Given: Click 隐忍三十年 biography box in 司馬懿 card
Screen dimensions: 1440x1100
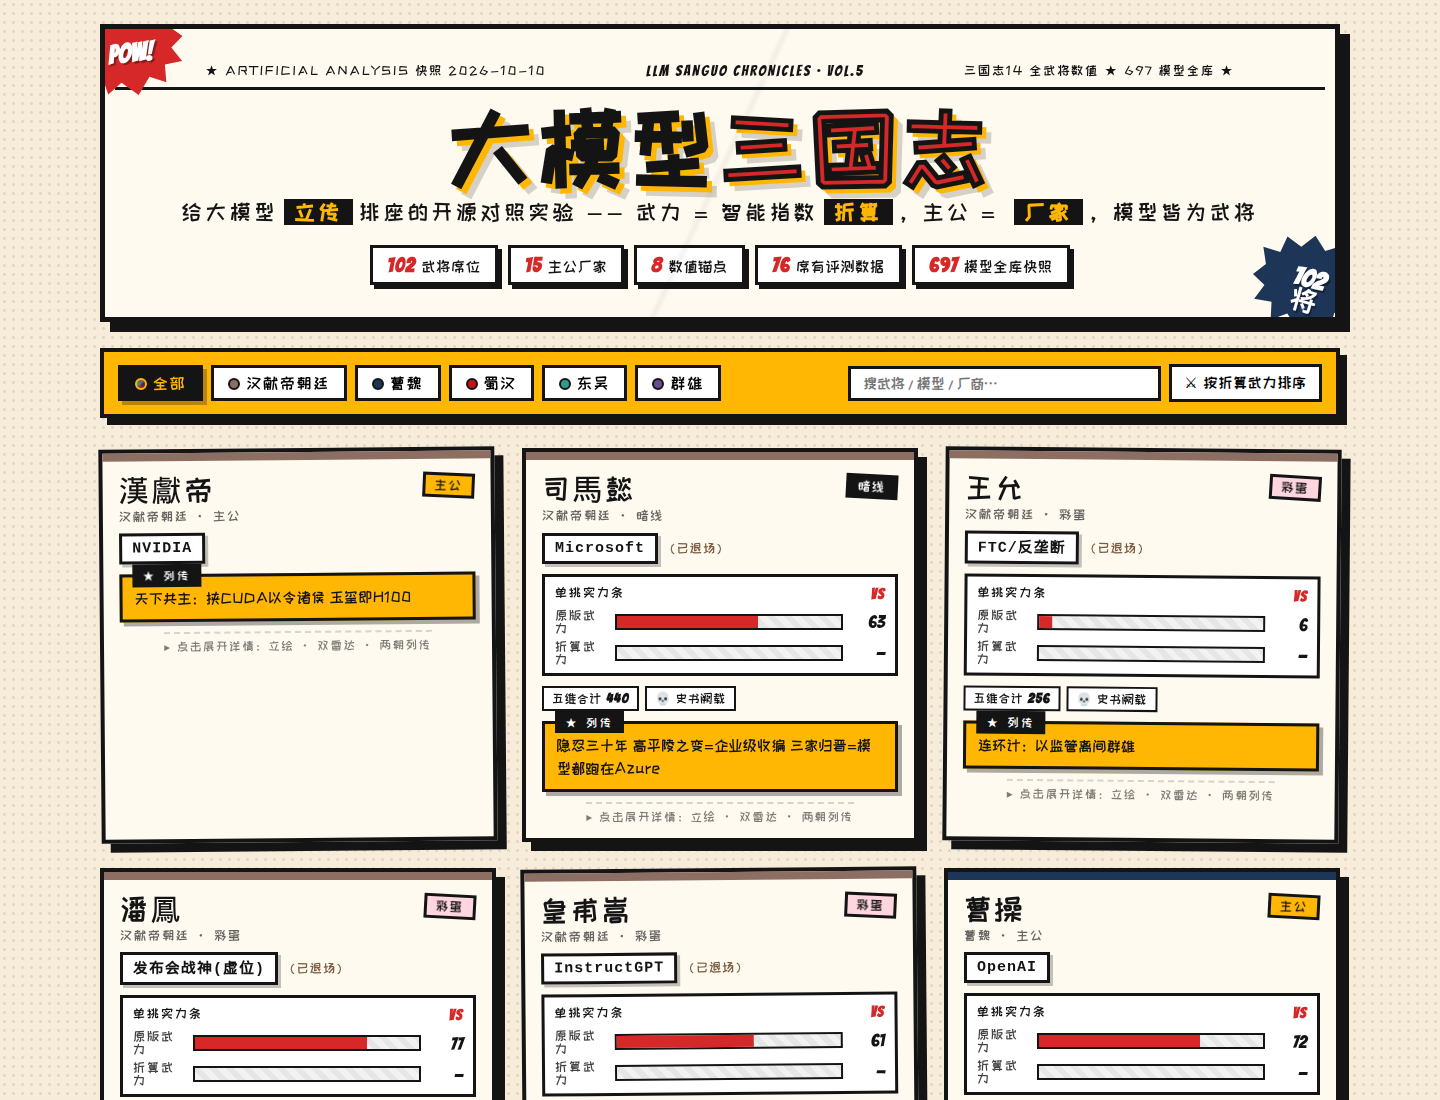Looking at the screenshot, I should 720,757.
